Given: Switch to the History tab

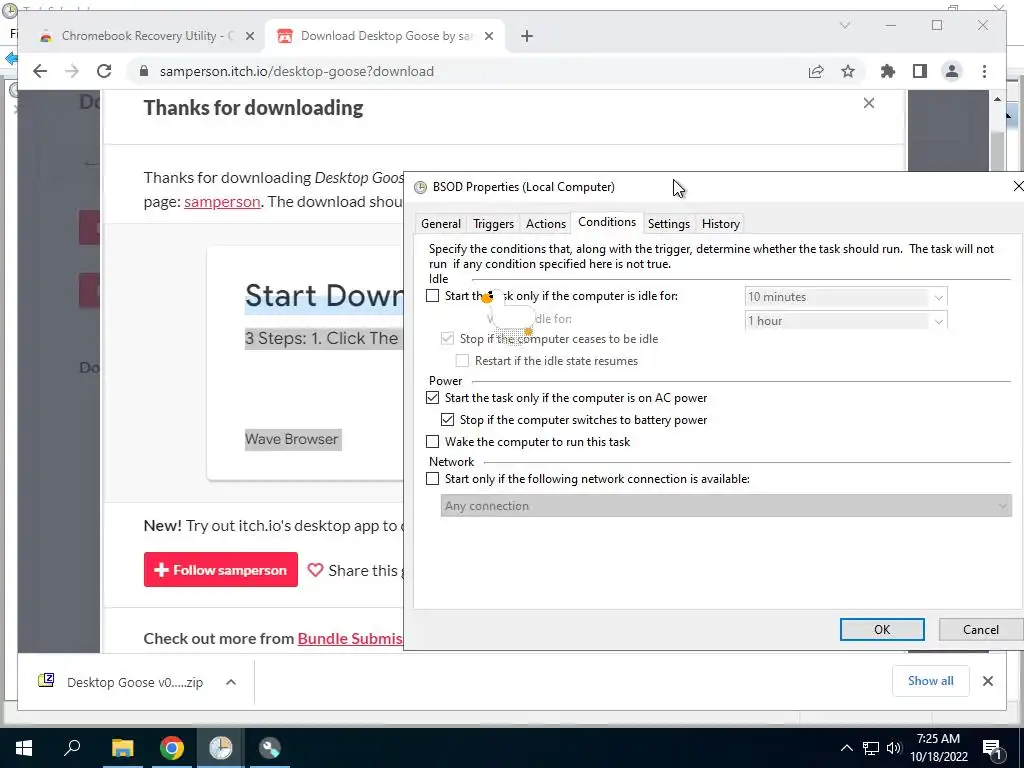Looking at the screenshot, I should coord(720,223).
